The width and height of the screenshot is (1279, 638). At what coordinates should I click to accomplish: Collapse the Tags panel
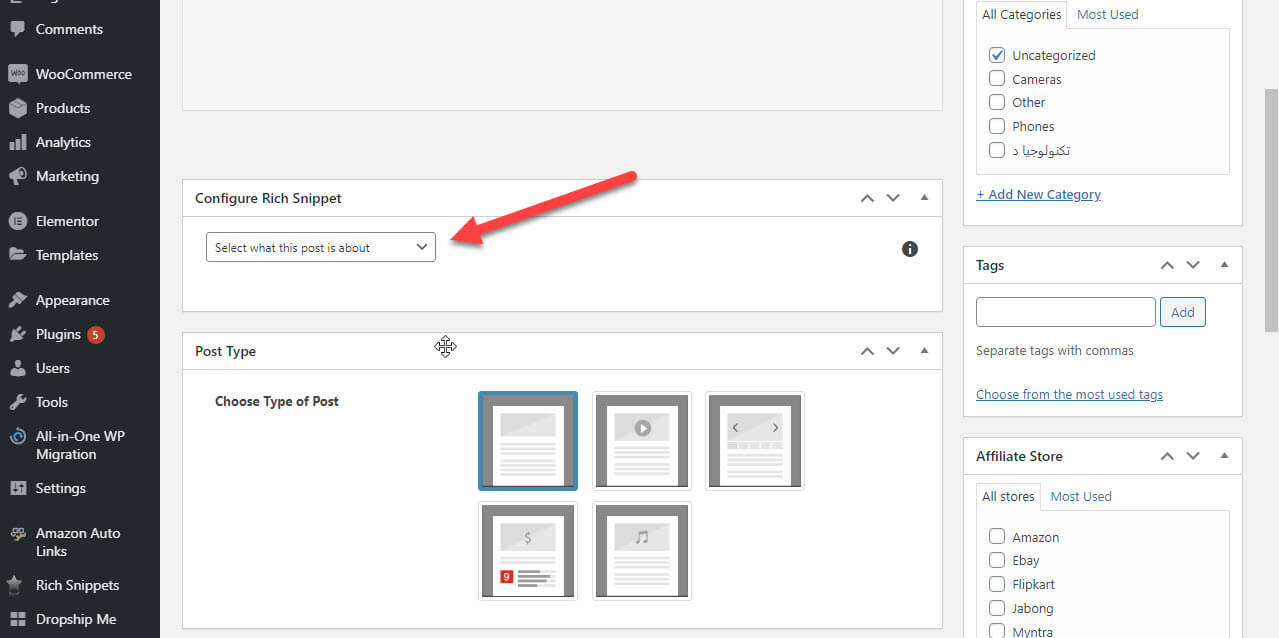1224,264
